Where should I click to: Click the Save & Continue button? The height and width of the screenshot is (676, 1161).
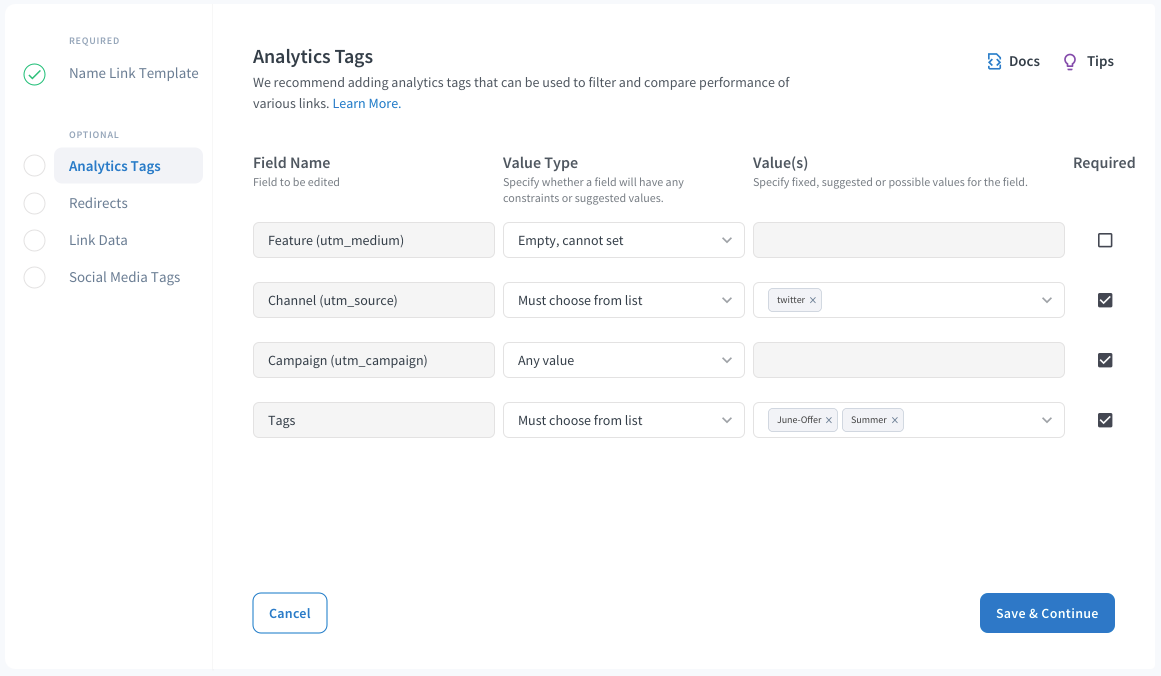click(1047, 613)
